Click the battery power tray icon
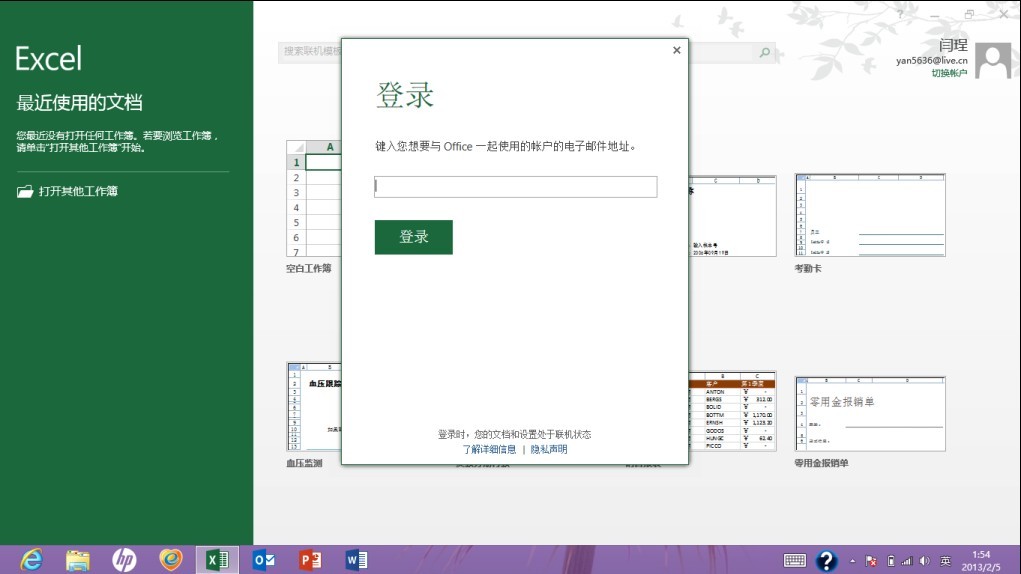Viewport: 1021px width, 574px height. (891, 561)
